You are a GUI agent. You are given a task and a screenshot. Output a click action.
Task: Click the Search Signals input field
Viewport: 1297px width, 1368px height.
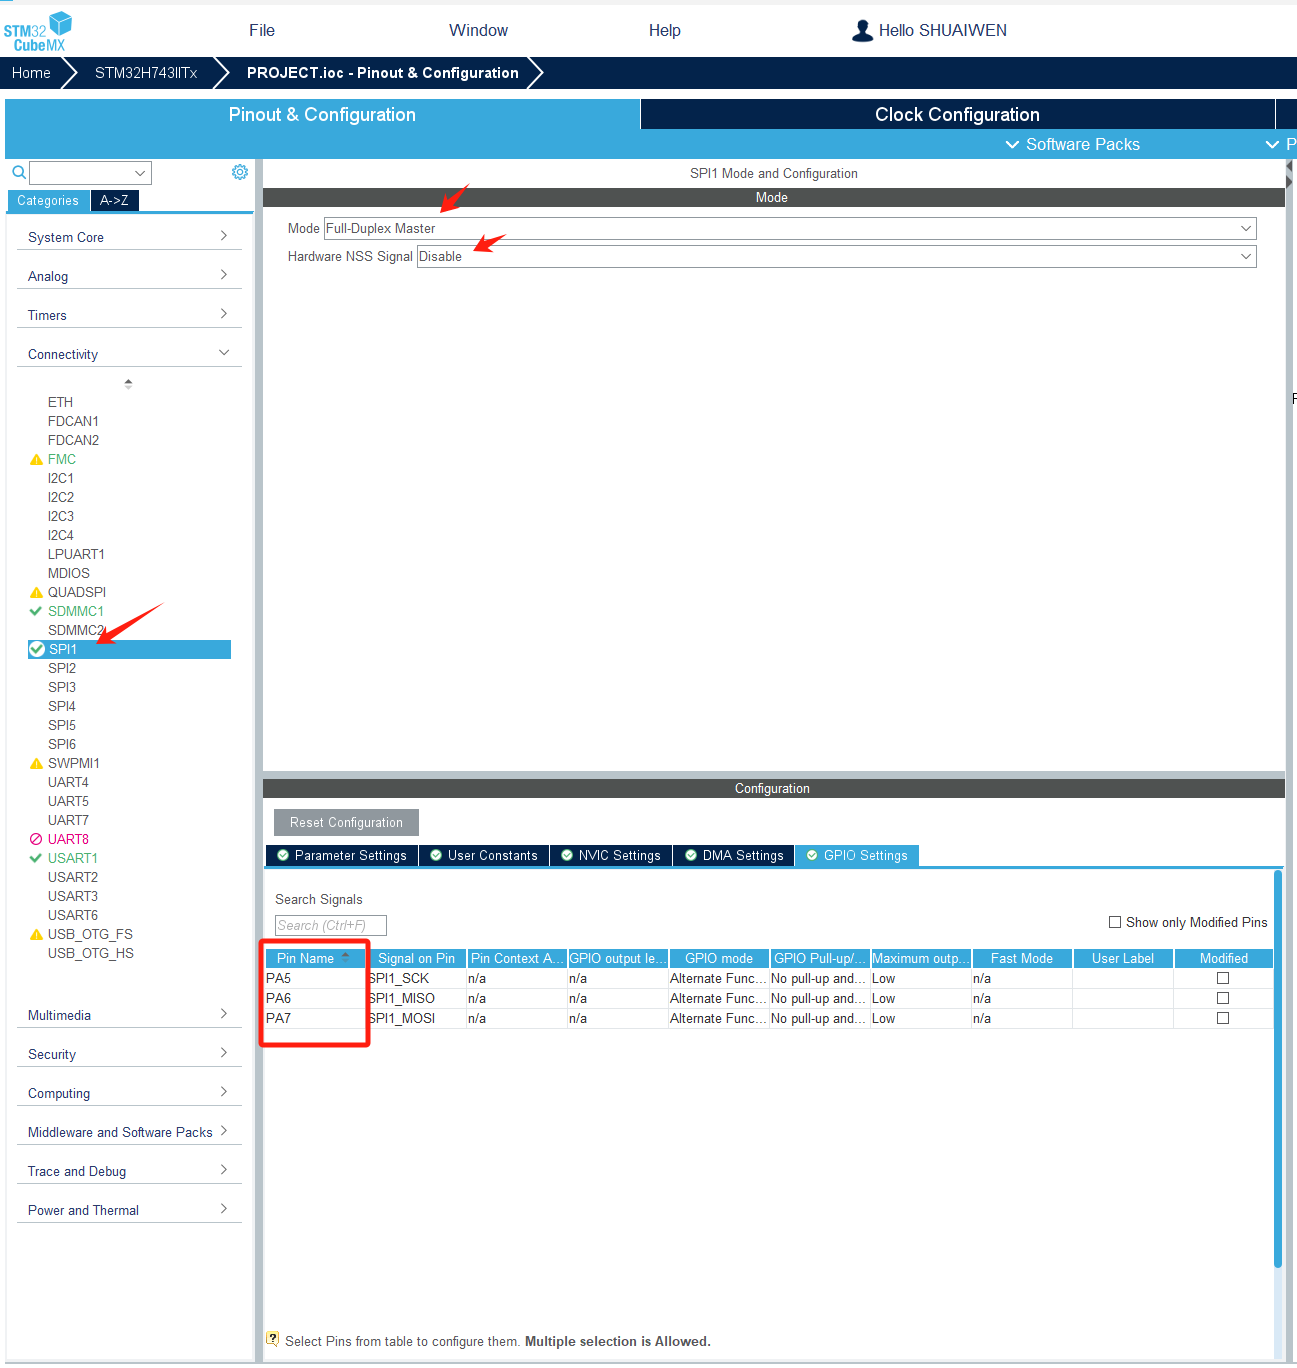[x=330, y=925]
